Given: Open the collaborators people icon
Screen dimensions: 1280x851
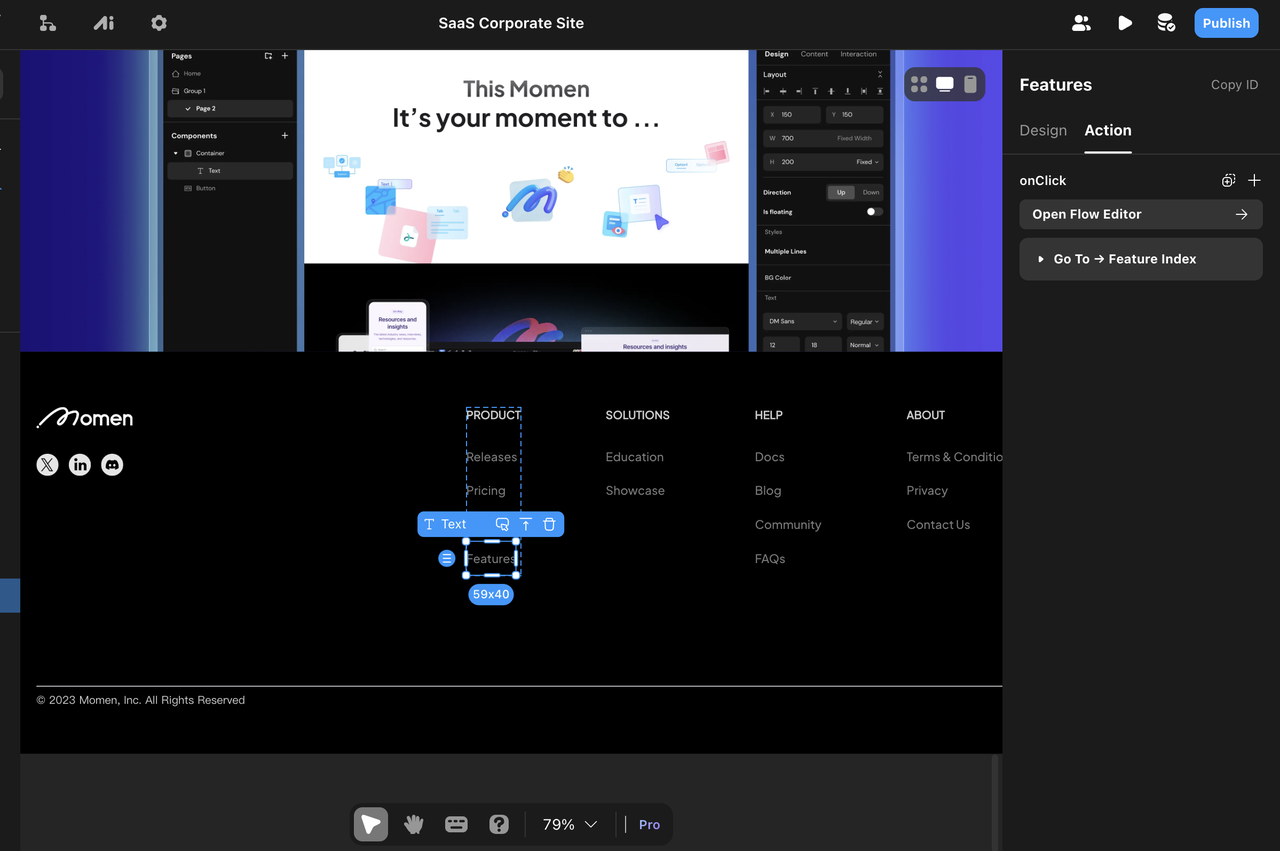Looking at the screenshot, I should [x=1081, y=23].
